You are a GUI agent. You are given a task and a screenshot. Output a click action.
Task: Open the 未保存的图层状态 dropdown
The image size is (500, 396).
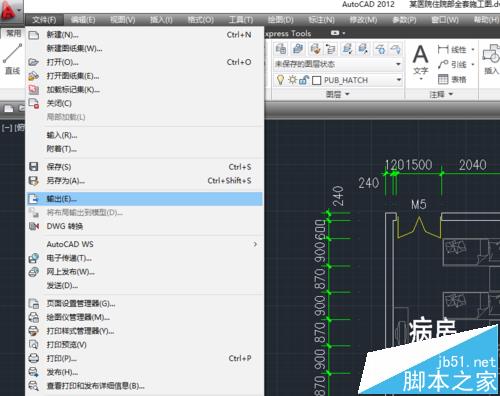tap(338, 64)
